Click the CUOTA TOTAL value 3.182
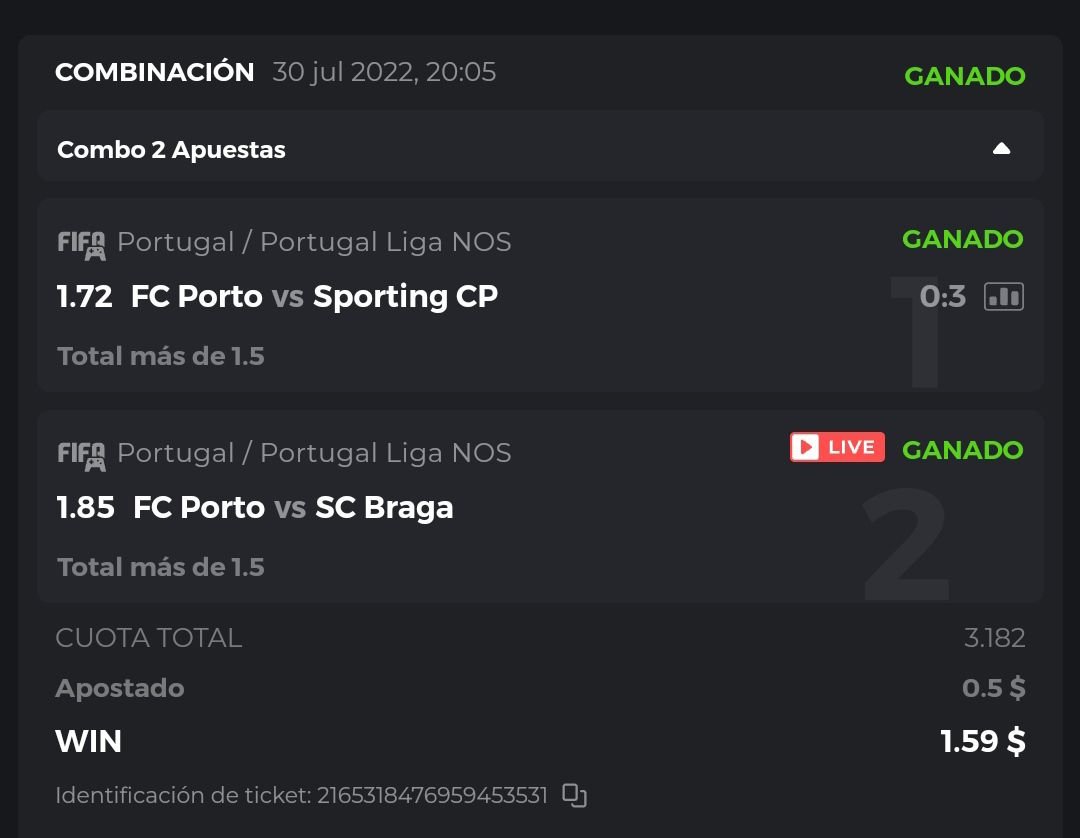 pos(994,638)
